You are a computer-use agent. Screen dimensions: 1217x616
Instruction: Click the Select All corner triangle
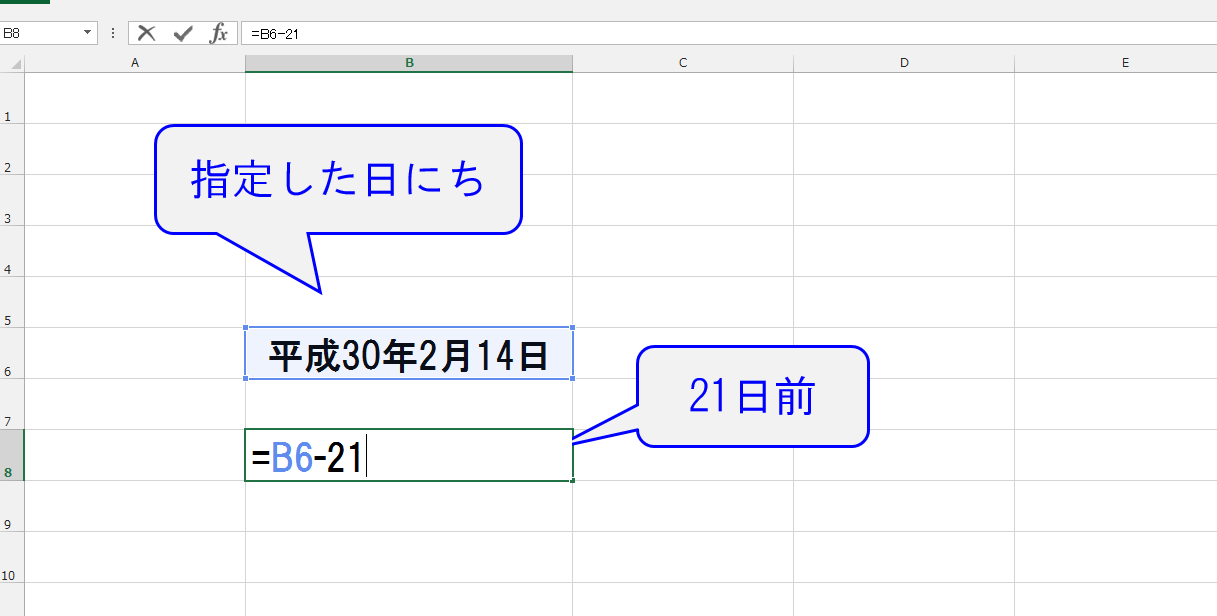point(15,64)
